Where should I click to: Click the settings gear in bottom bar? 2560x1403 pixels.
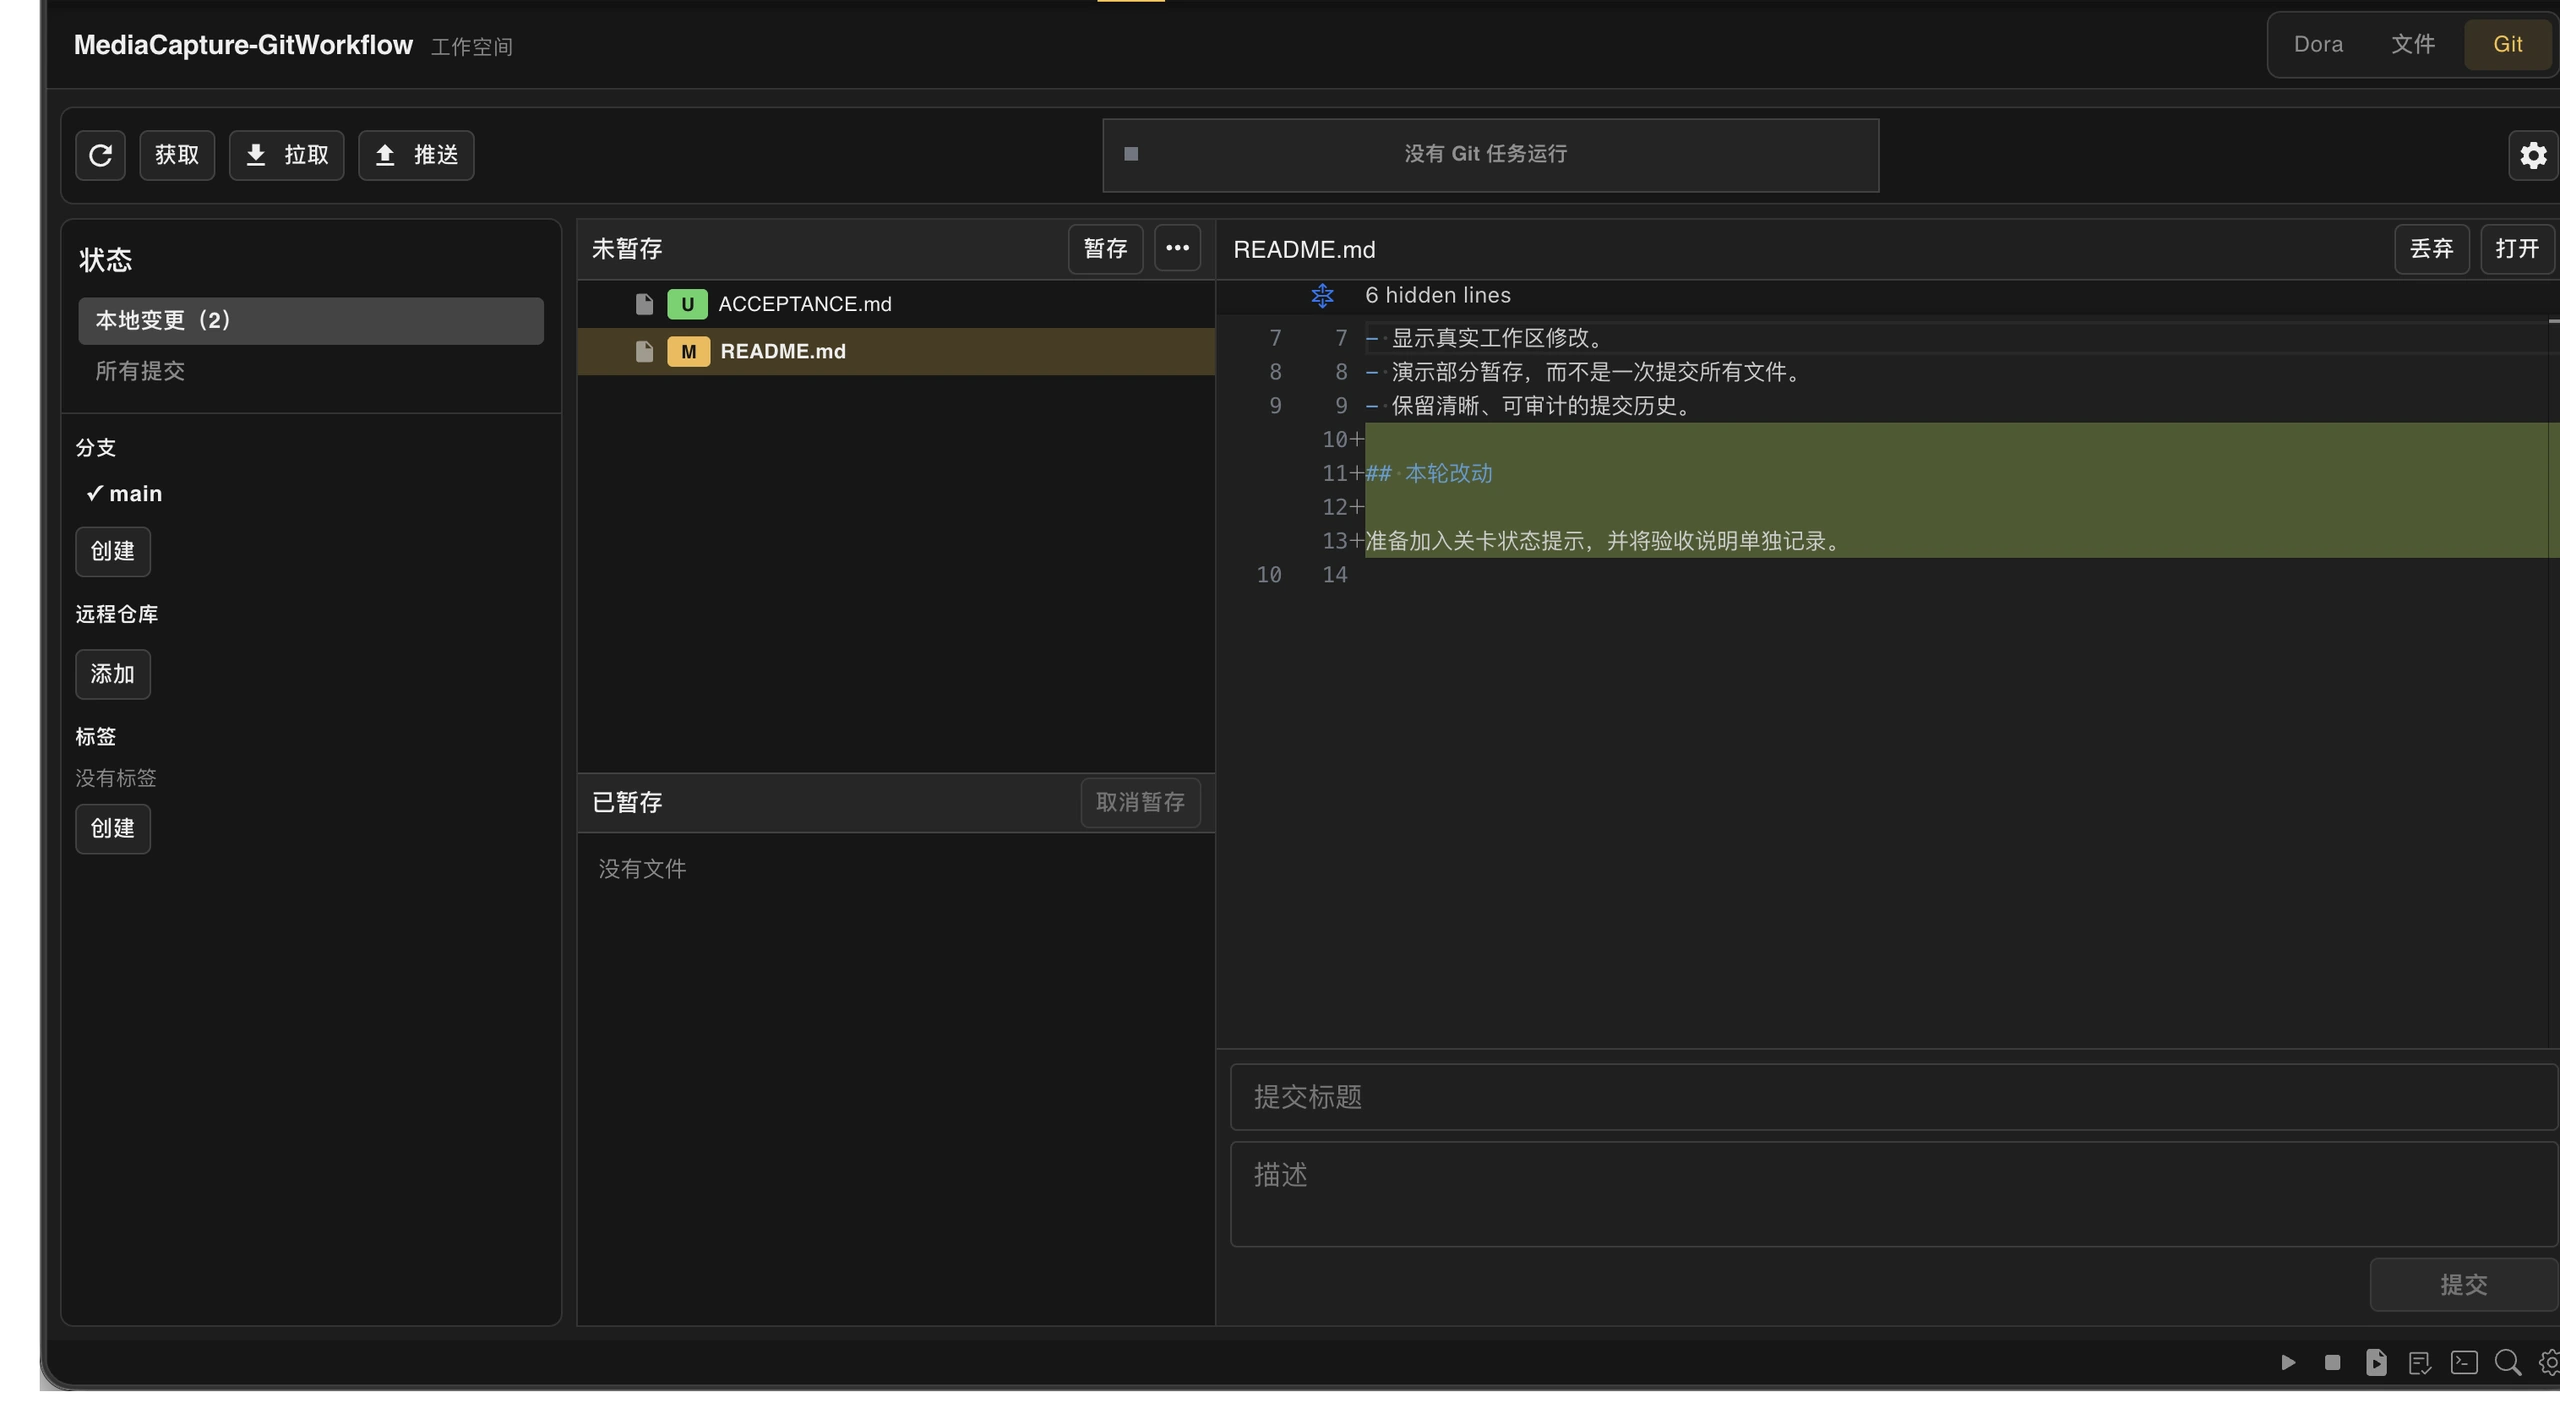click(x=2549, y=1363)
